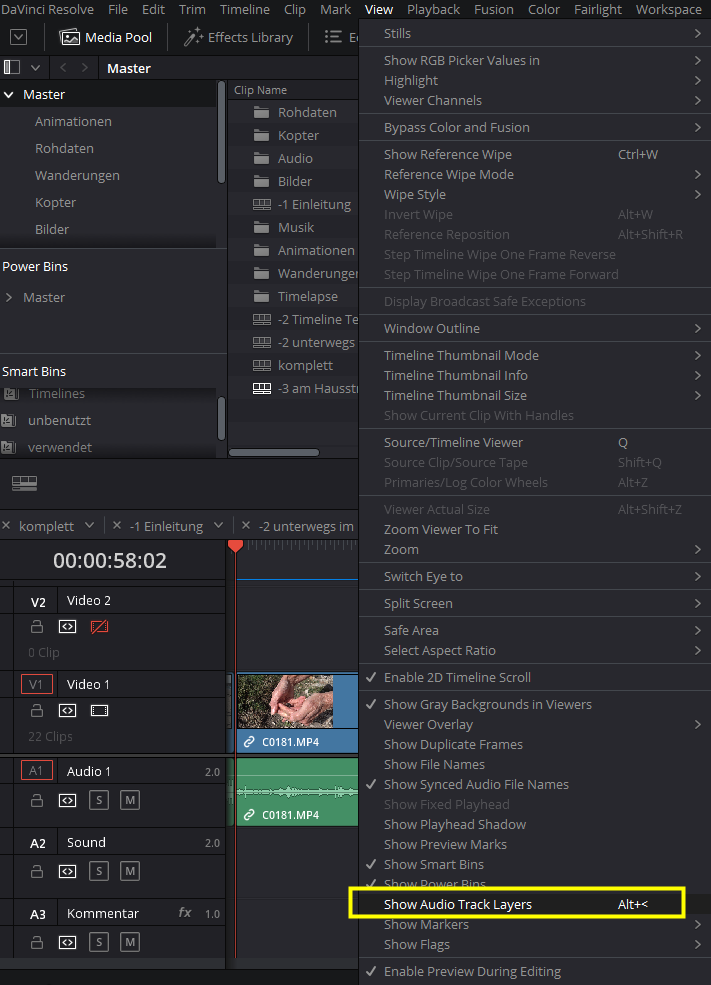Enable the disabled Video 2 track icon
711x985 pixels.
point(99,626)
